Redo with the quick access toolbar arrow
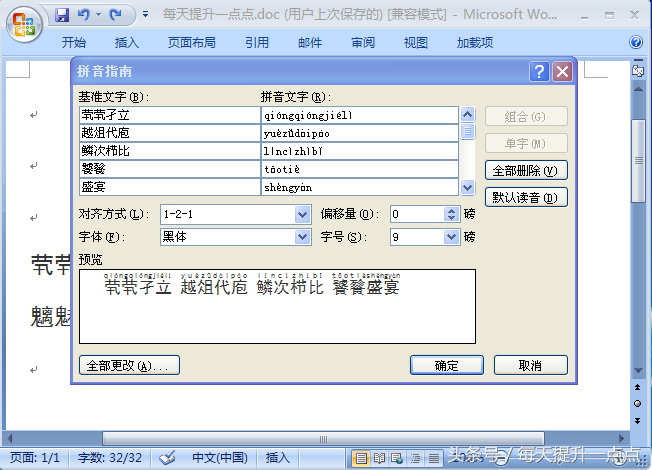The image size is (652, 470). tap(115, 15)
